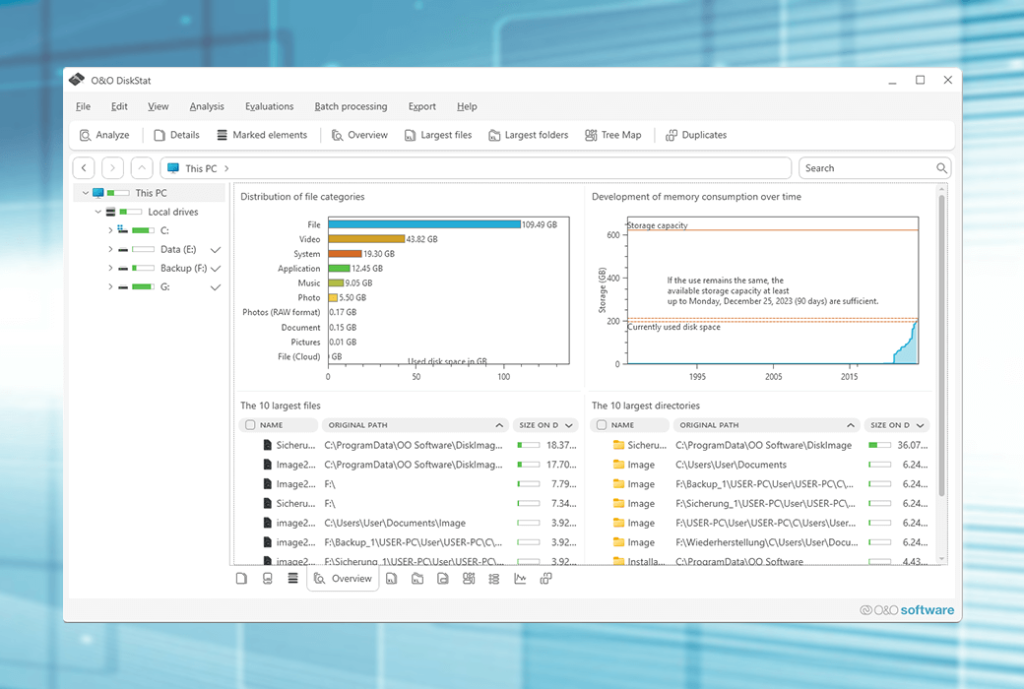The height and width of the screenshot is (689, 1024).
Task: Open Largest files in the toolbar
Action: click(438, 135)
